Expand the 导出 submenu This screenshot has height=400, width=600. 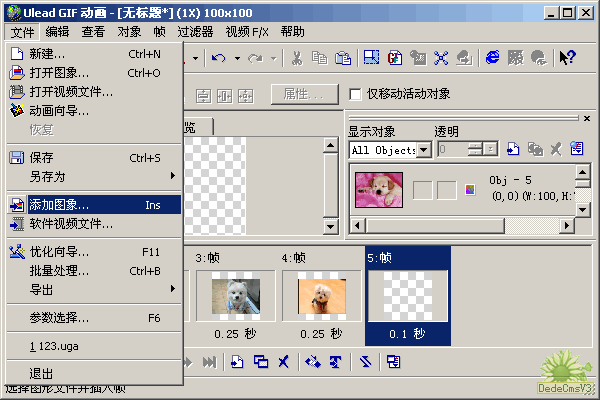[94, 289]
